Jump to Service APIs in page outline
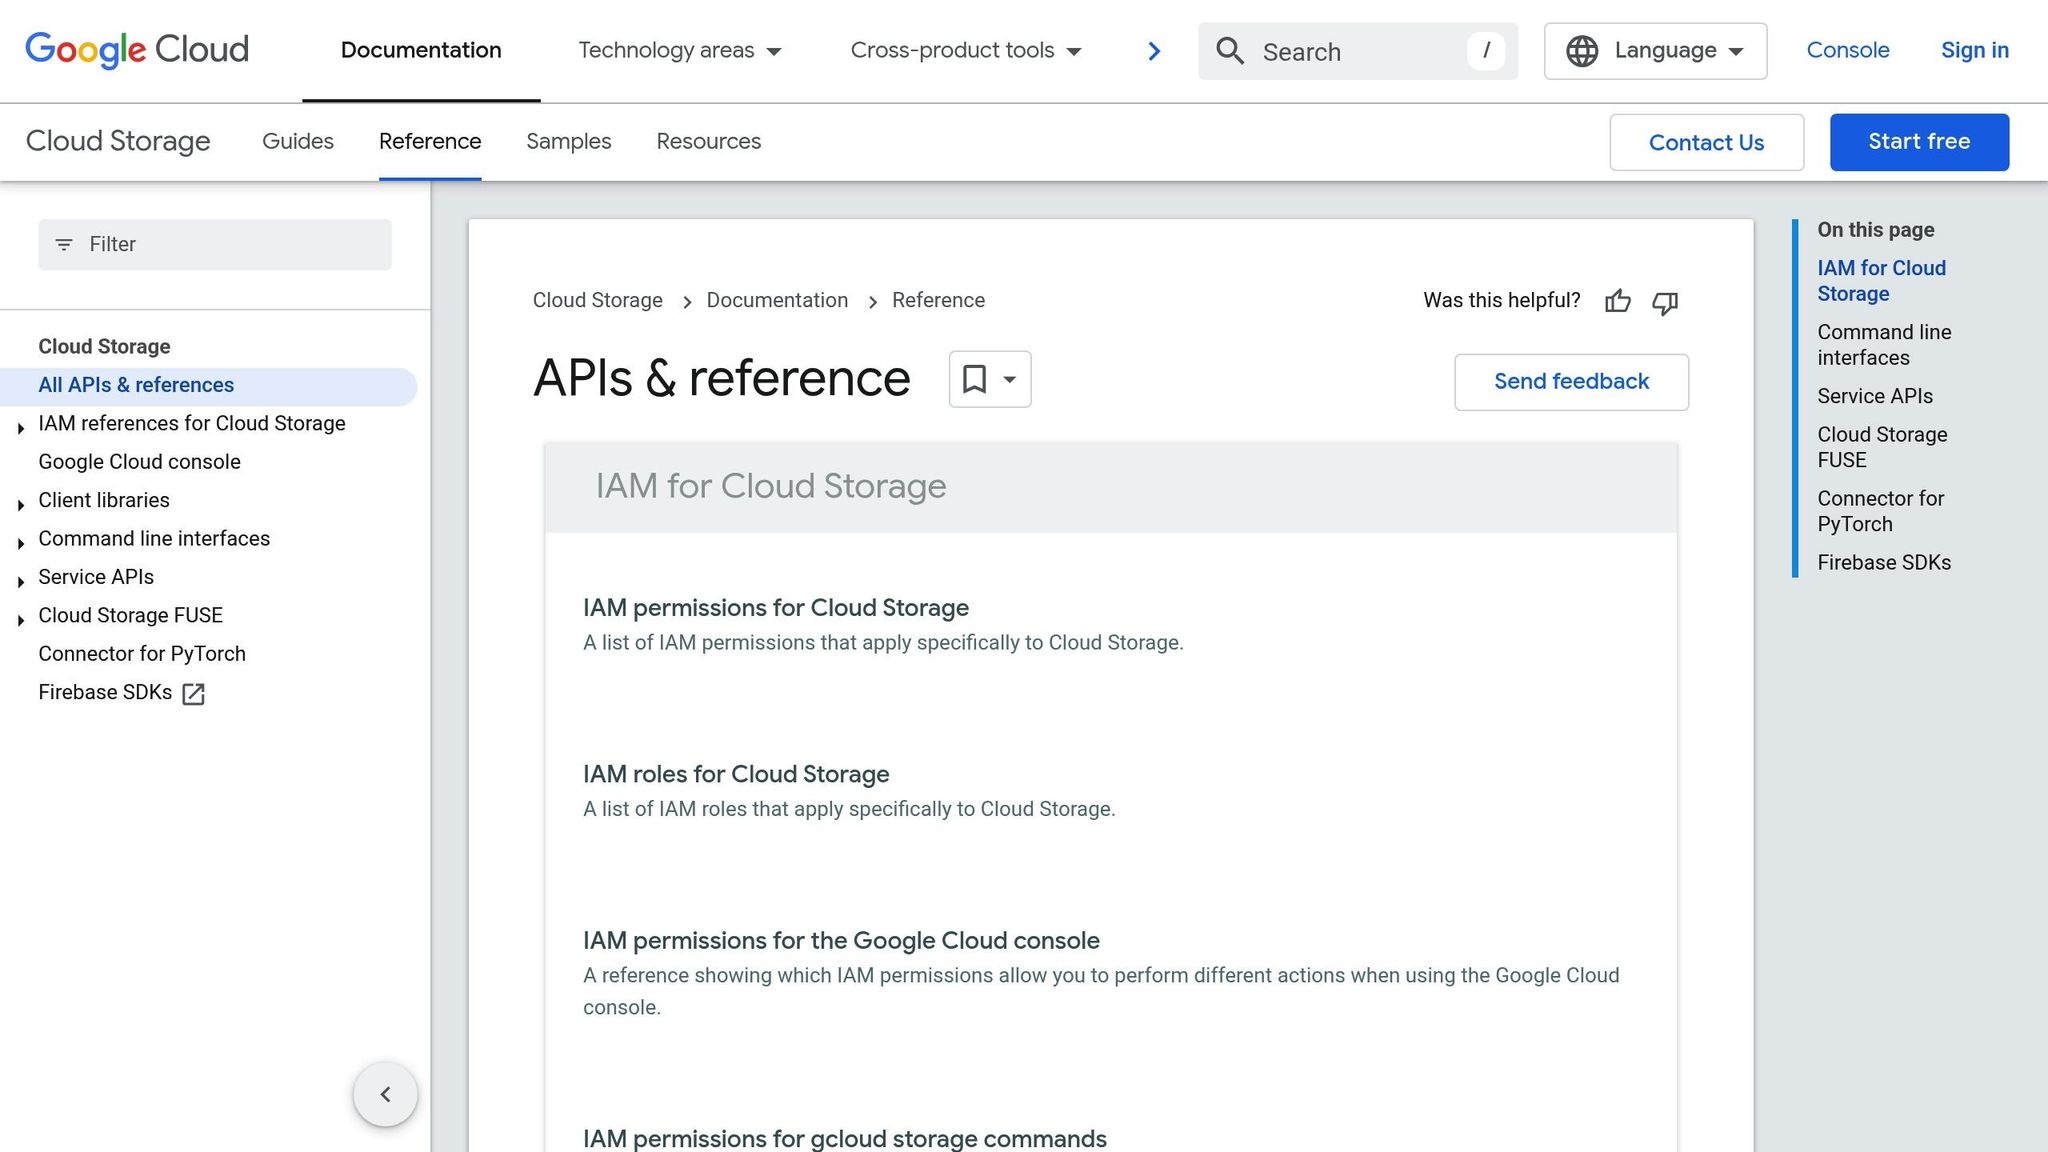The height and width of the screenshot is (1152, 2048). click(x=1874, y=396)
